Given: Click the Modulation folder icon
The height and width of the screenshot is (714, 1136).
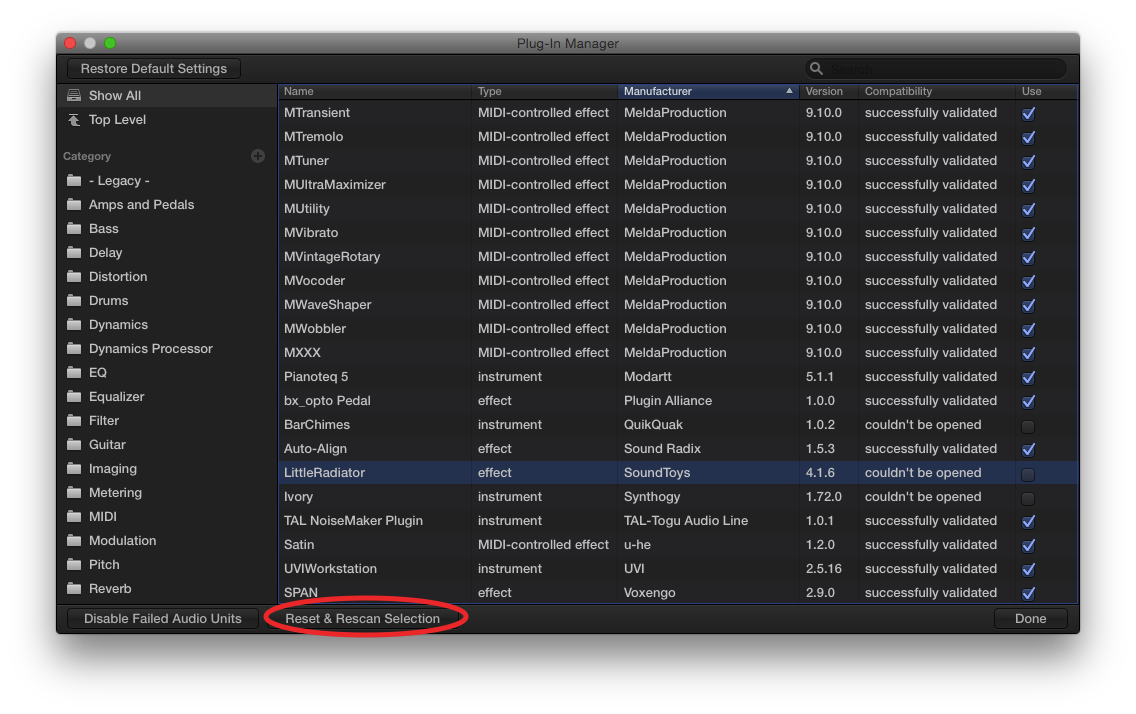Looking at the screenshot, I should 74,540.
